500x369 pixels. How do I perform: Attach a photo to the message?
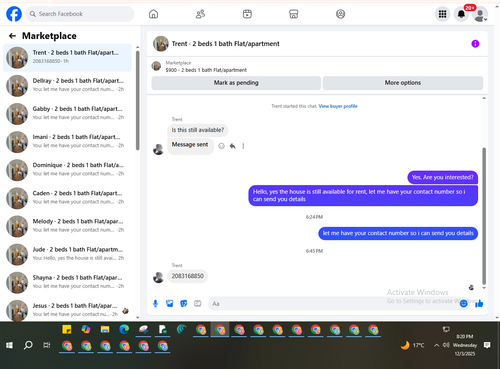pyautogui.click(x=170, y=303)
